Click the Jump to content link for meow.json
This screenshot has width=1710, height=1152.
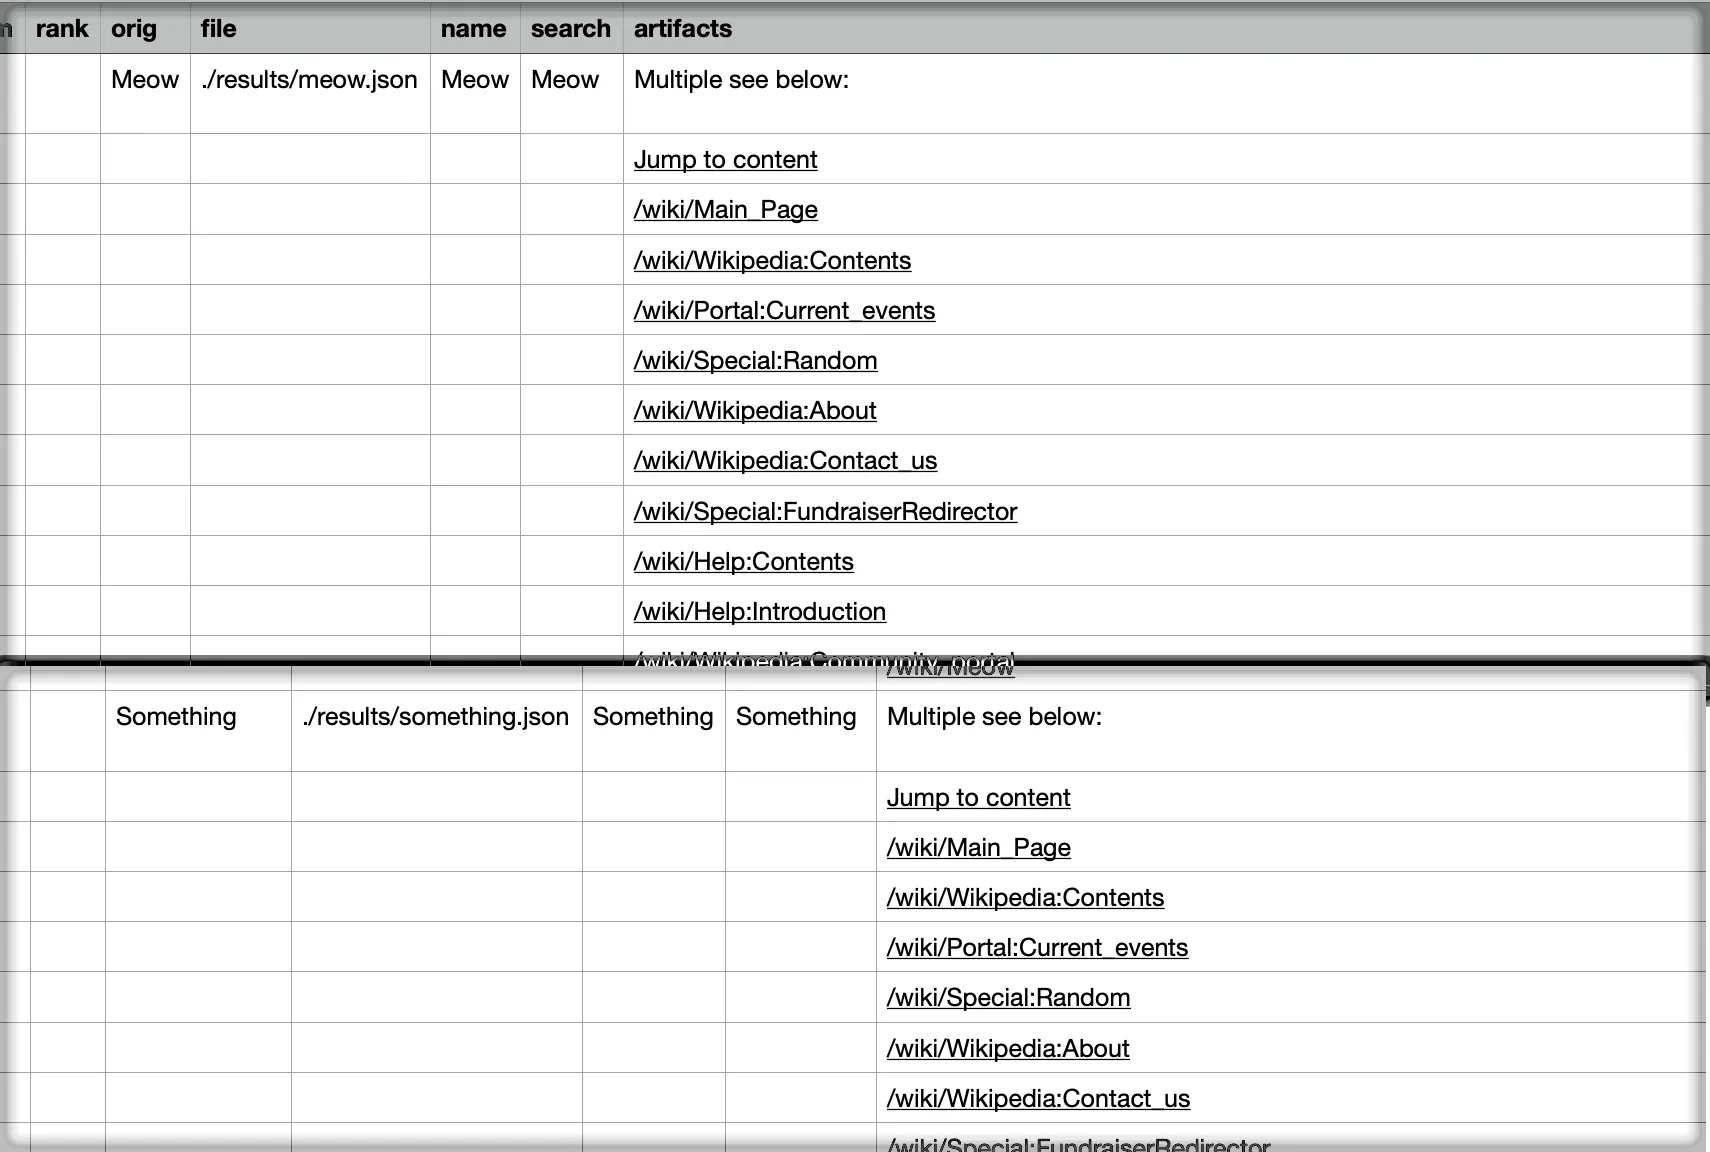coord(725,159)
